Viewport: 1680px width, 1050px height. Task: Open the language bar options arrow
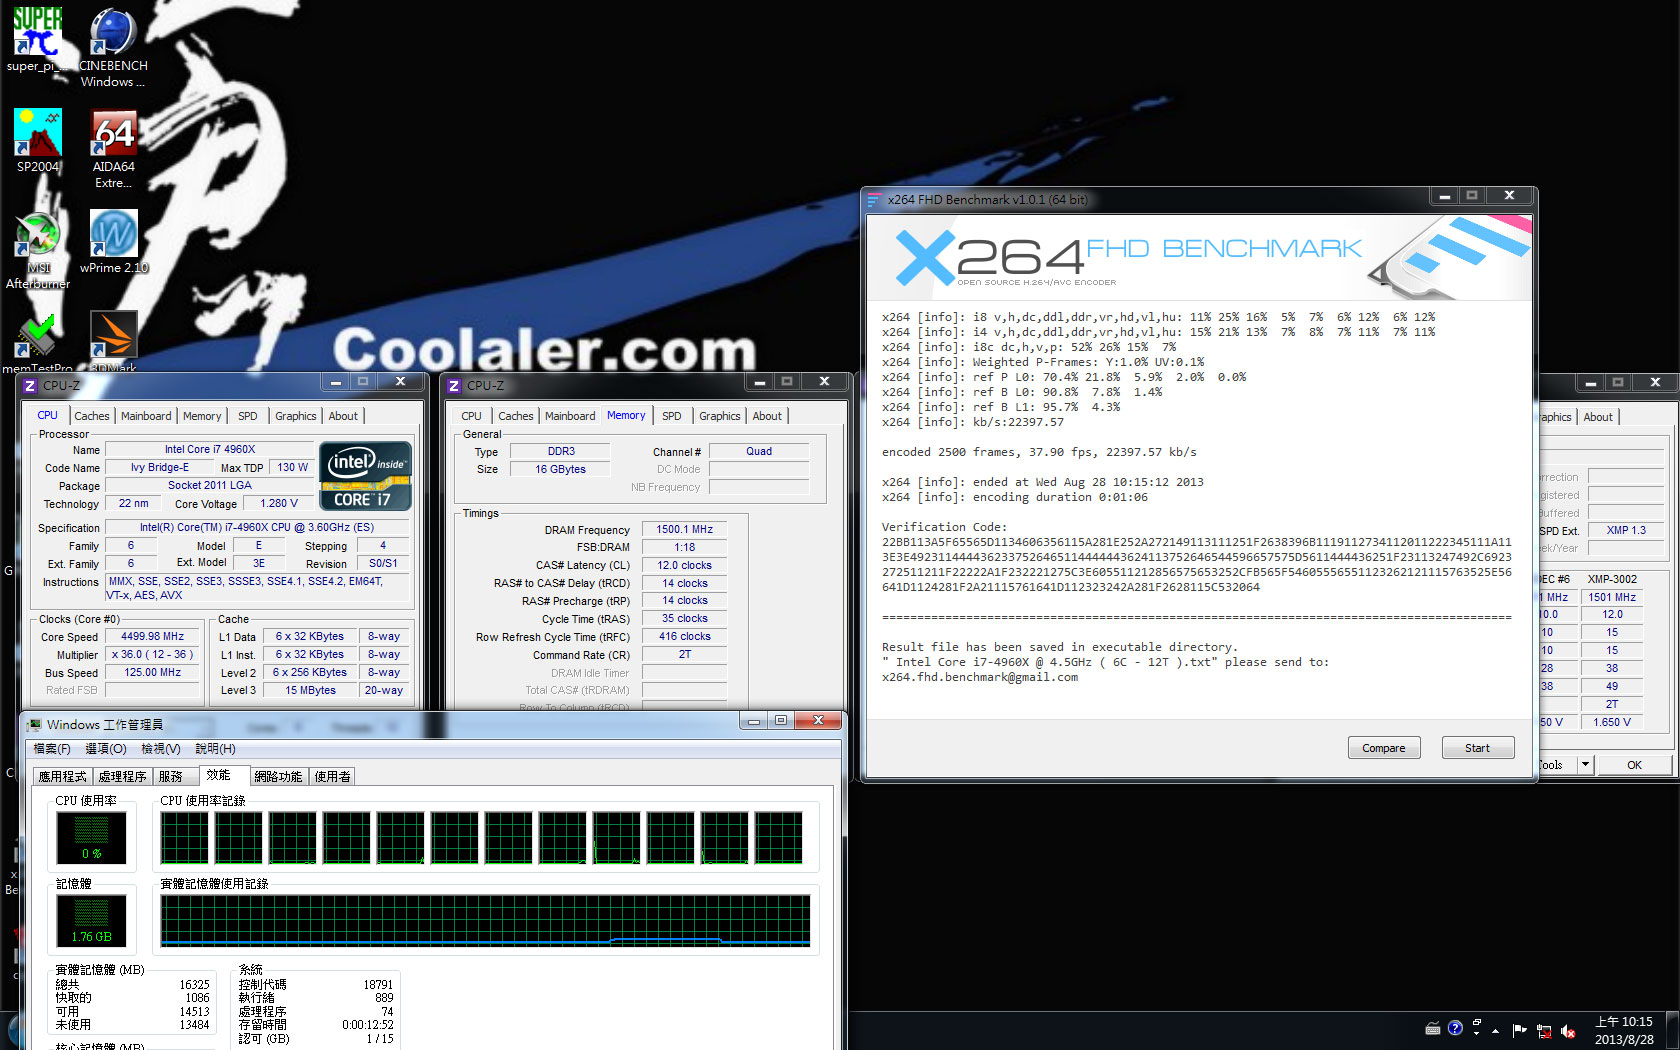(1476, 1034)
